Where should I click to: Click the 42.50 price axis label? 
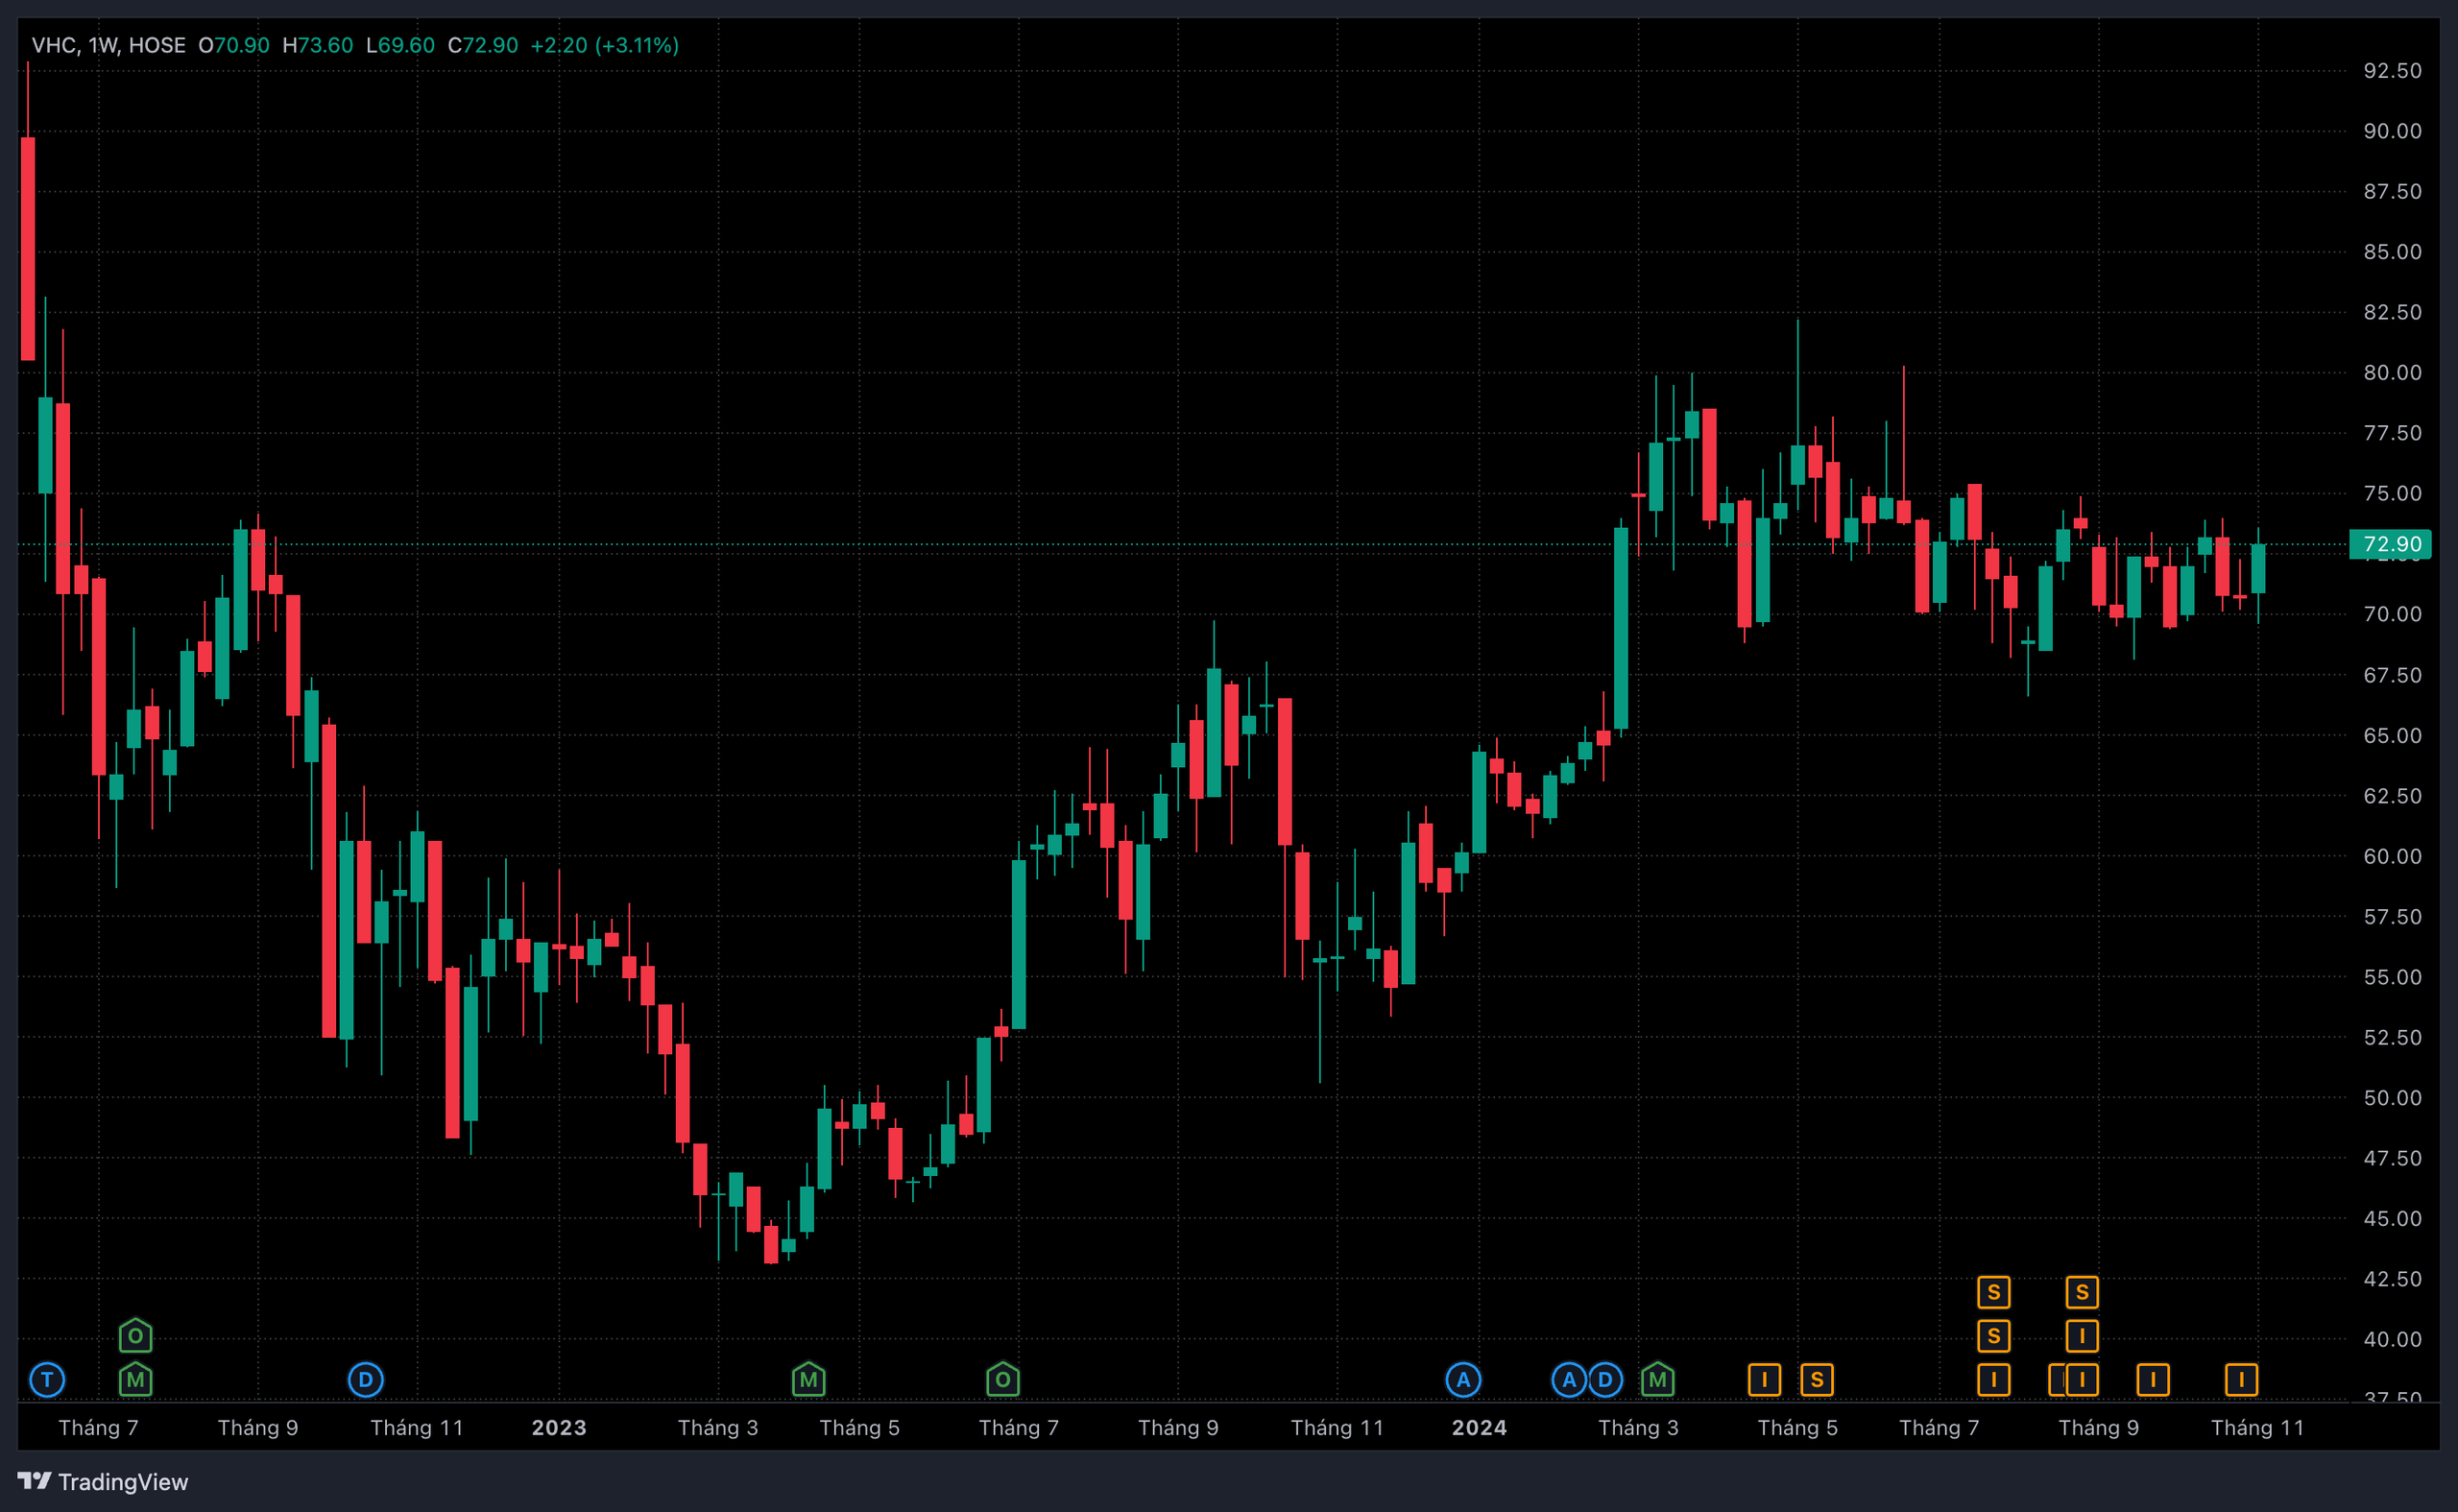(2392, 1279)
